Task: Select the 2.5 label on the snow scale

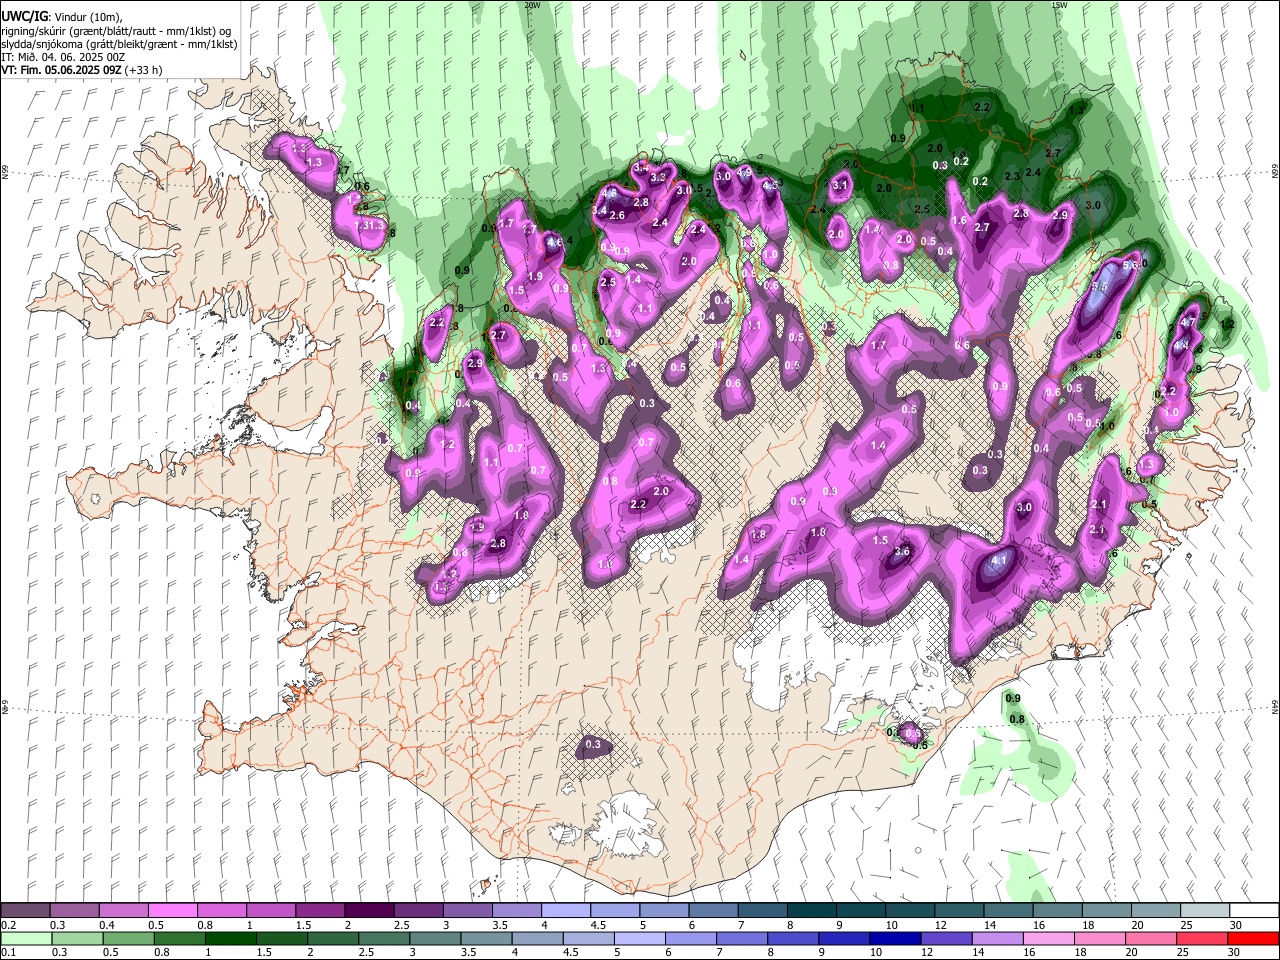Action: click(x=400, y=926)
